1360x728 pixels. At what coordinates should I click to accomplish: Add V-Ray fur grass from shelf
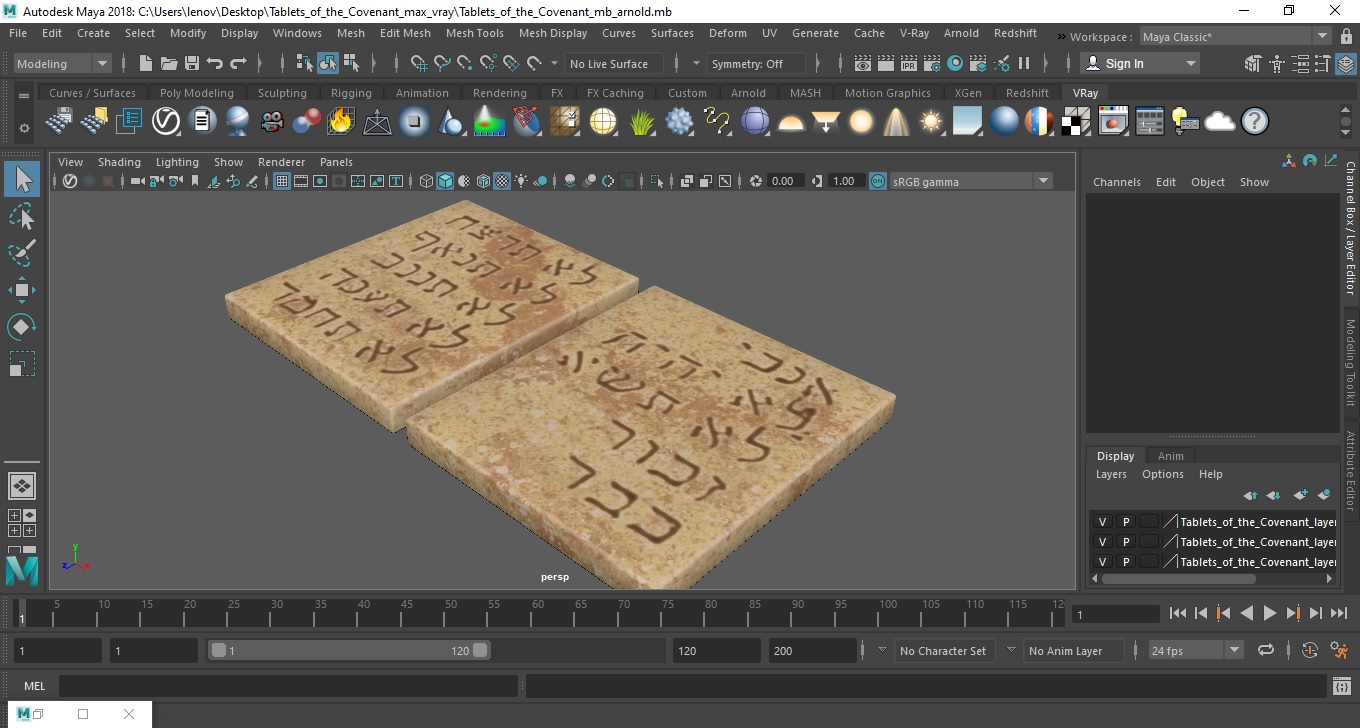642,122
